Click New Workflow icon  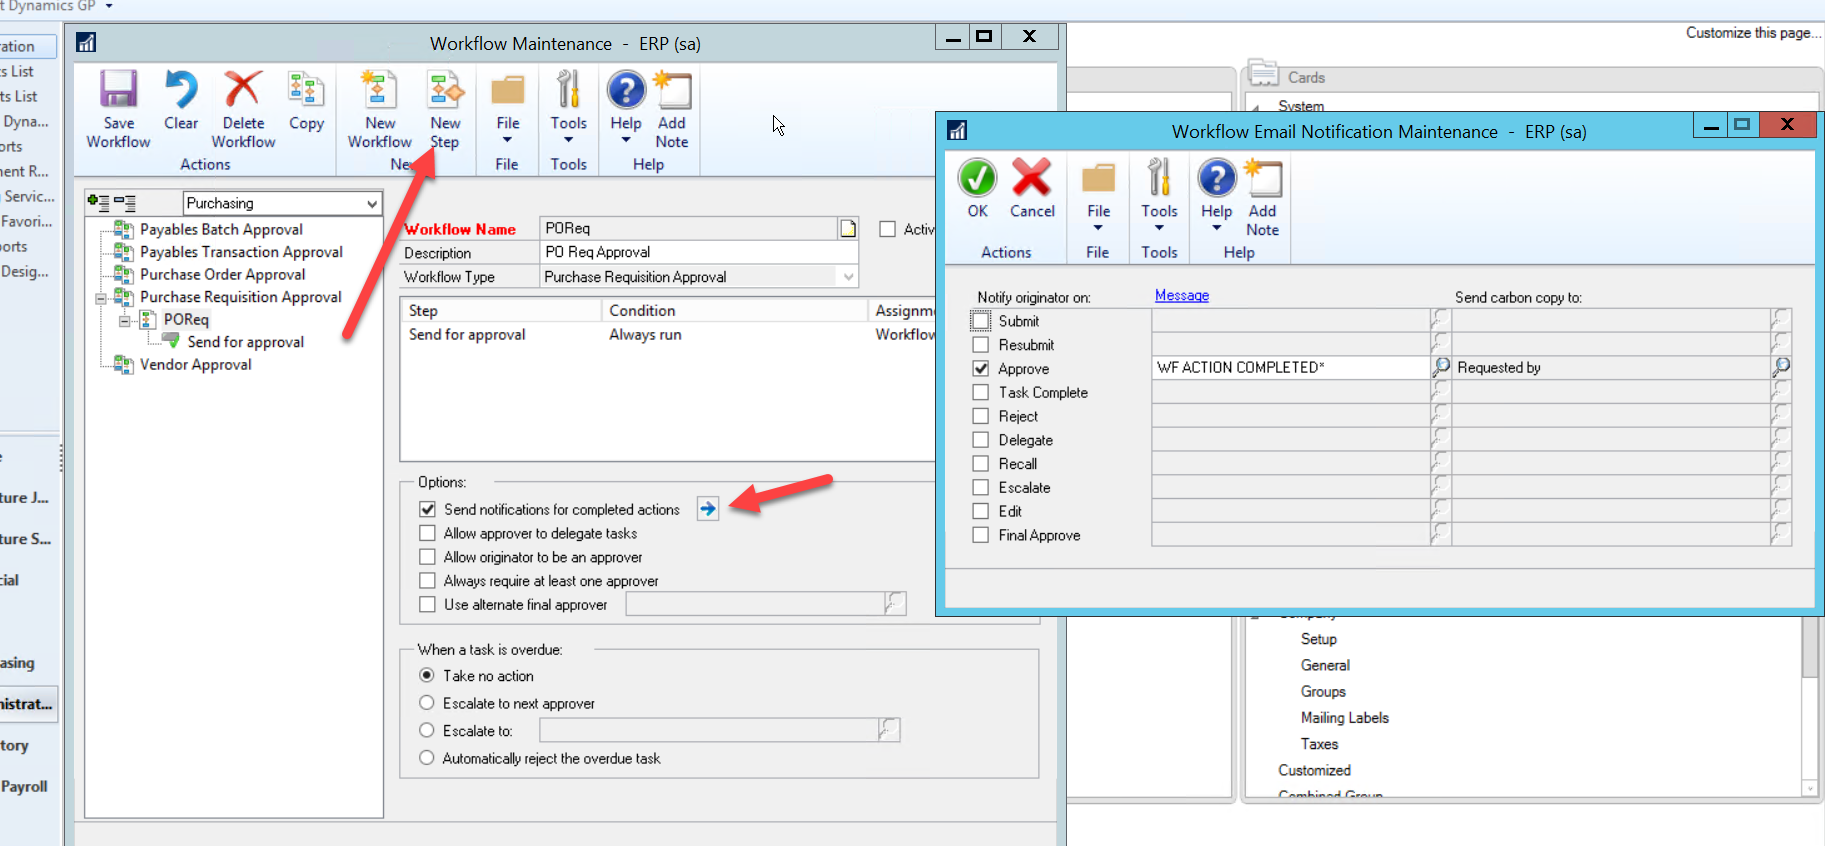pos(379,90)
